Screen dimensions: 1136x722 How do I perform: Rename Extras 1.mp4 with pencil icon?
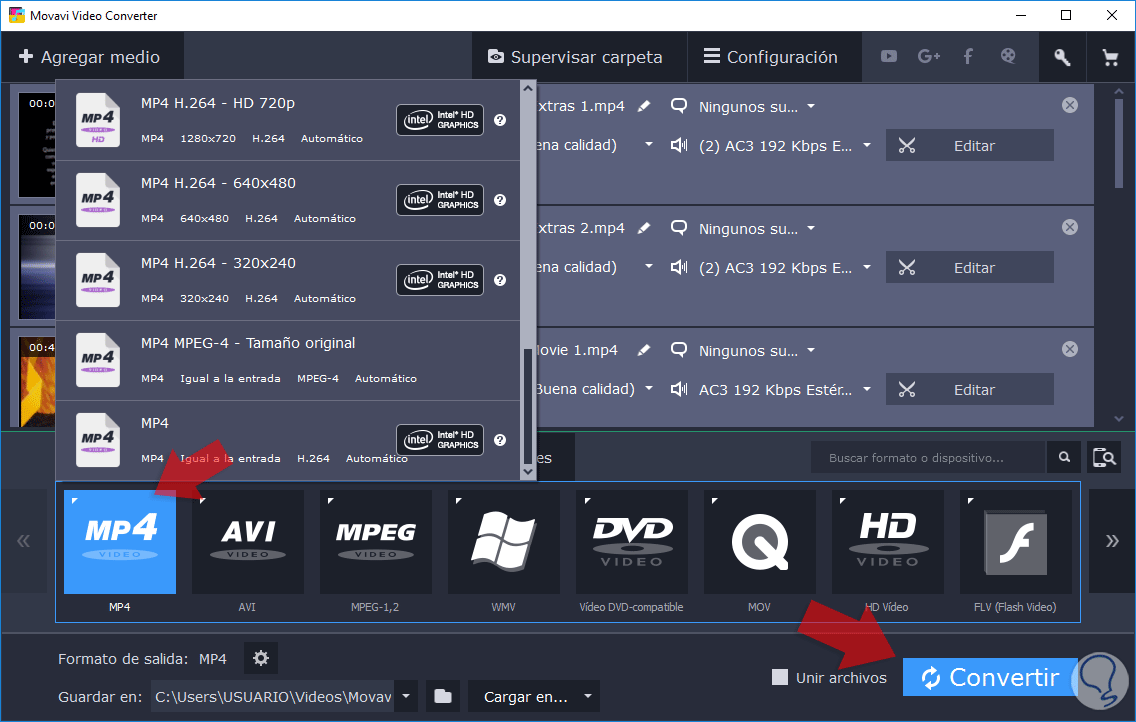(643, 106)
